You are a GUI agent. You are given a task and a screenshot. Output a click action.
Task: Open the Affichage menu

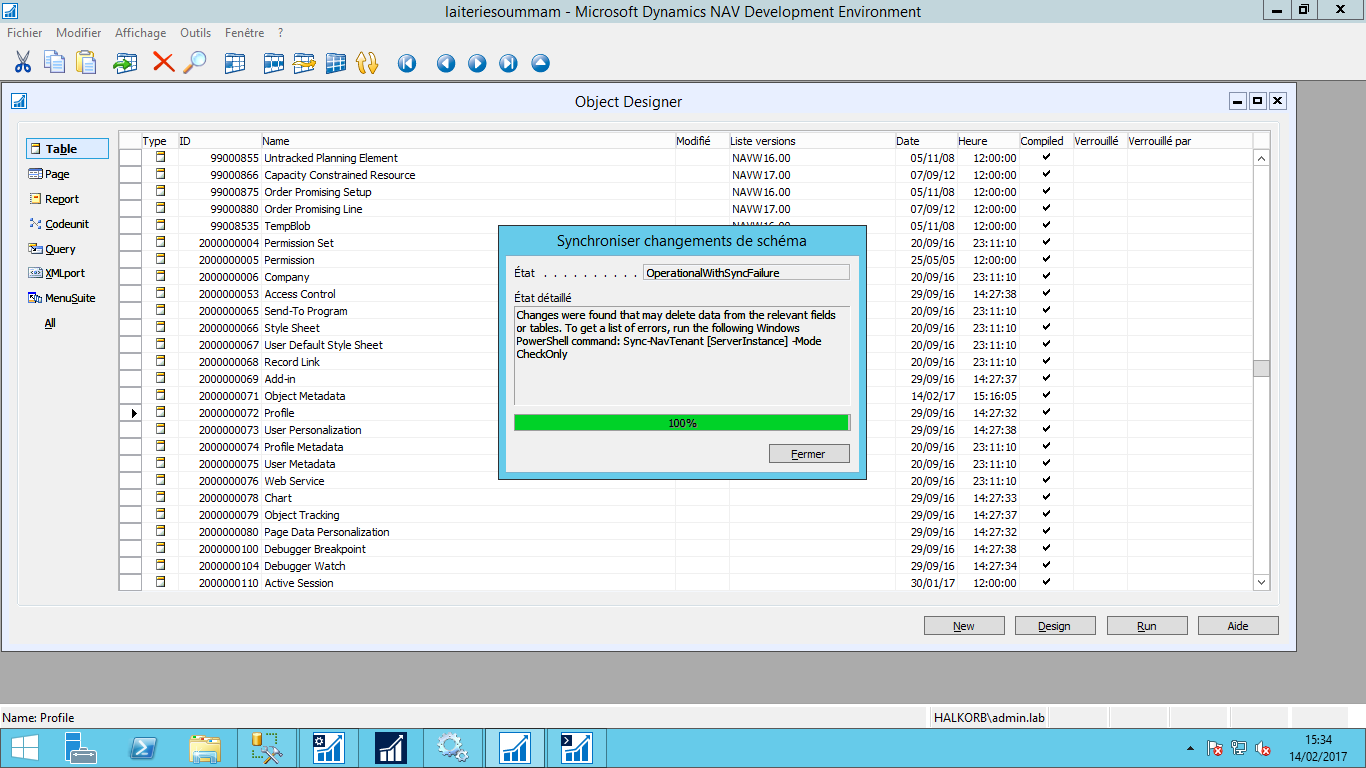pyautogui.click(x=140, y=33)
